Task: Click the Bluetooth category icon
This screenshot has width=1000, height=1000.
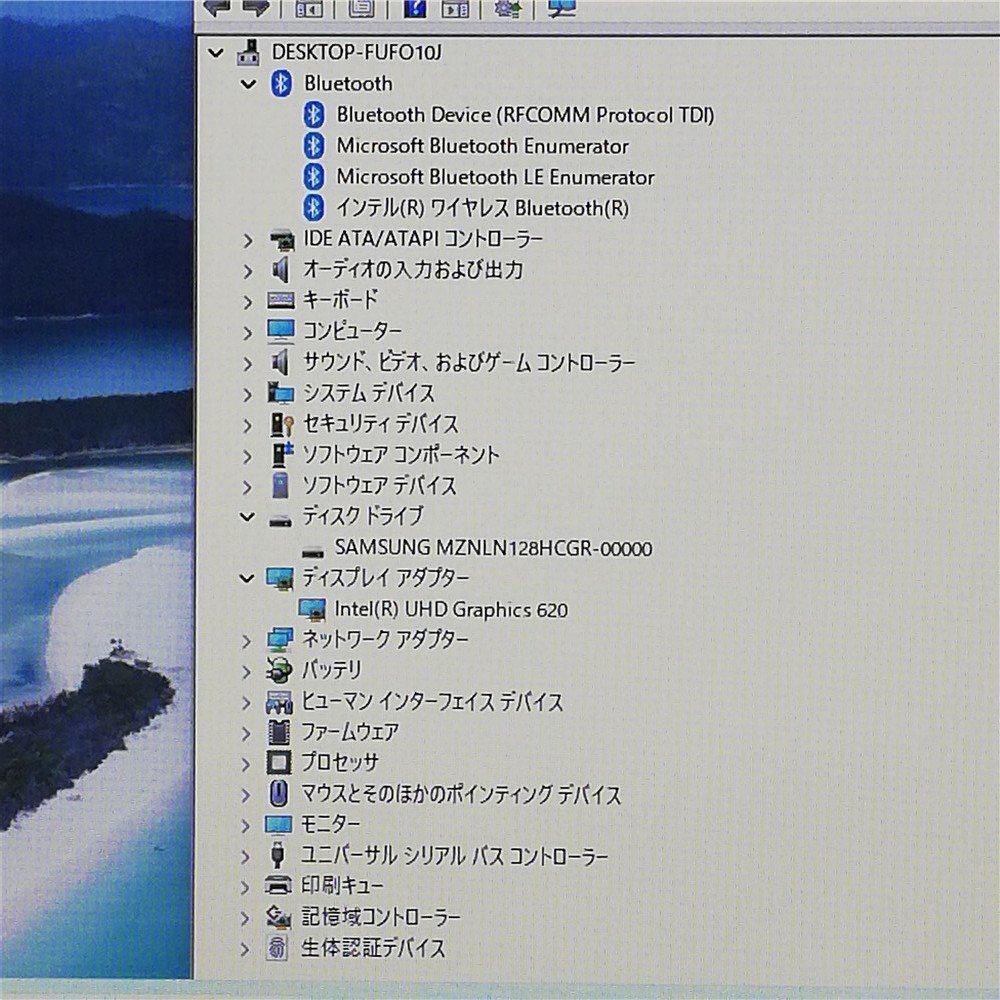Action: click(281, 84)
